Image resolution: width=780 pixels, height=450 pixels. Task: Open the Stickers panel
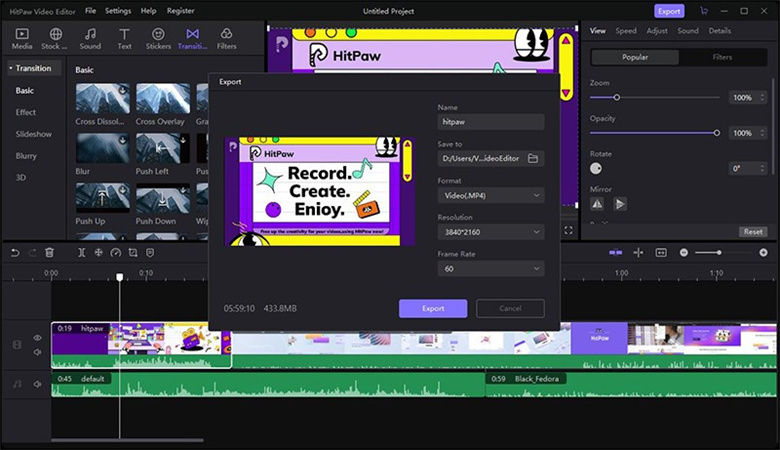158,39
